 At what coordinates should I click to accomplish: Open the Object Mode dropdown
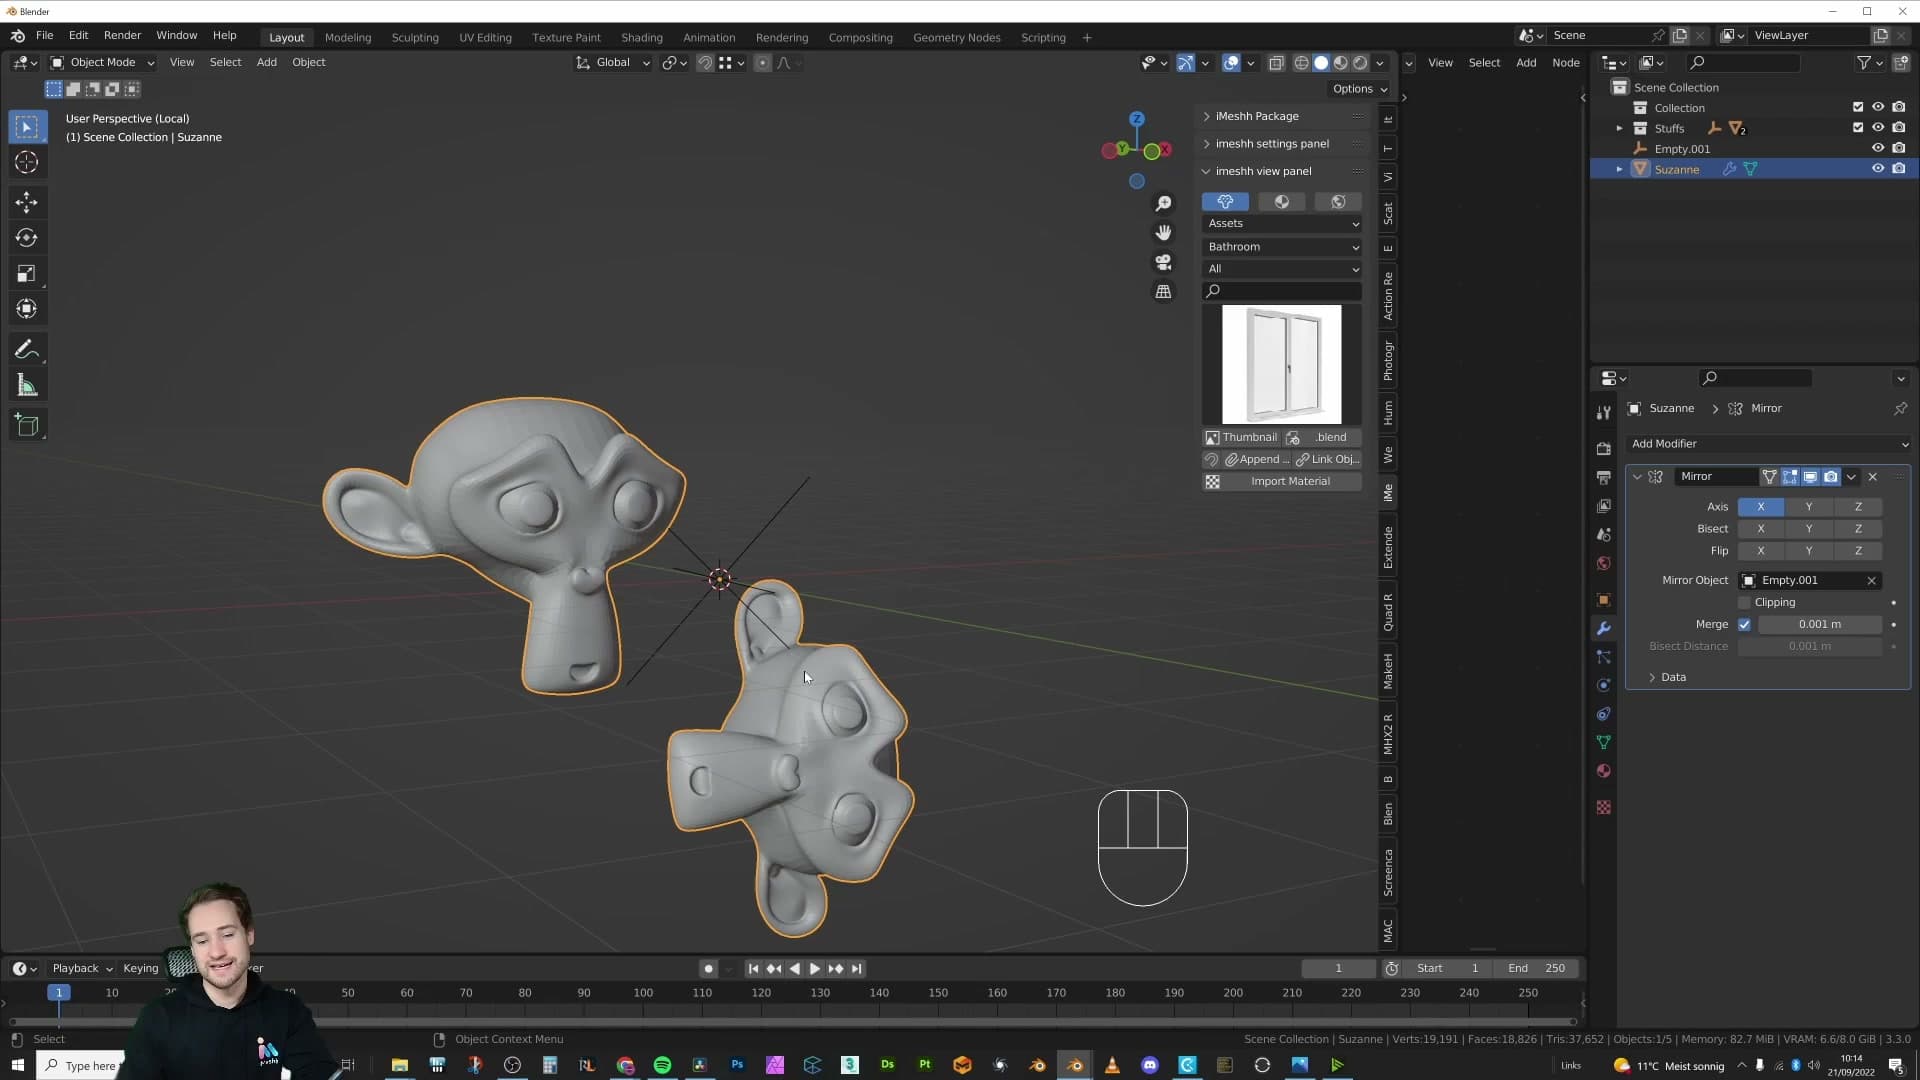click(102, 63)
